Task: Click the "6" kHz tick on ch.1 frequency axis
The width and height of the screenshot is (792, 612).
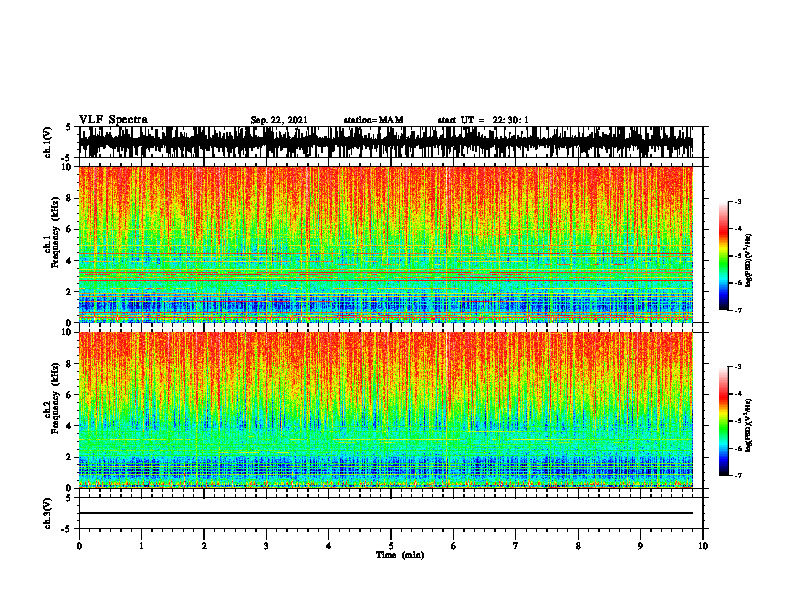Action: click(70, 230)
